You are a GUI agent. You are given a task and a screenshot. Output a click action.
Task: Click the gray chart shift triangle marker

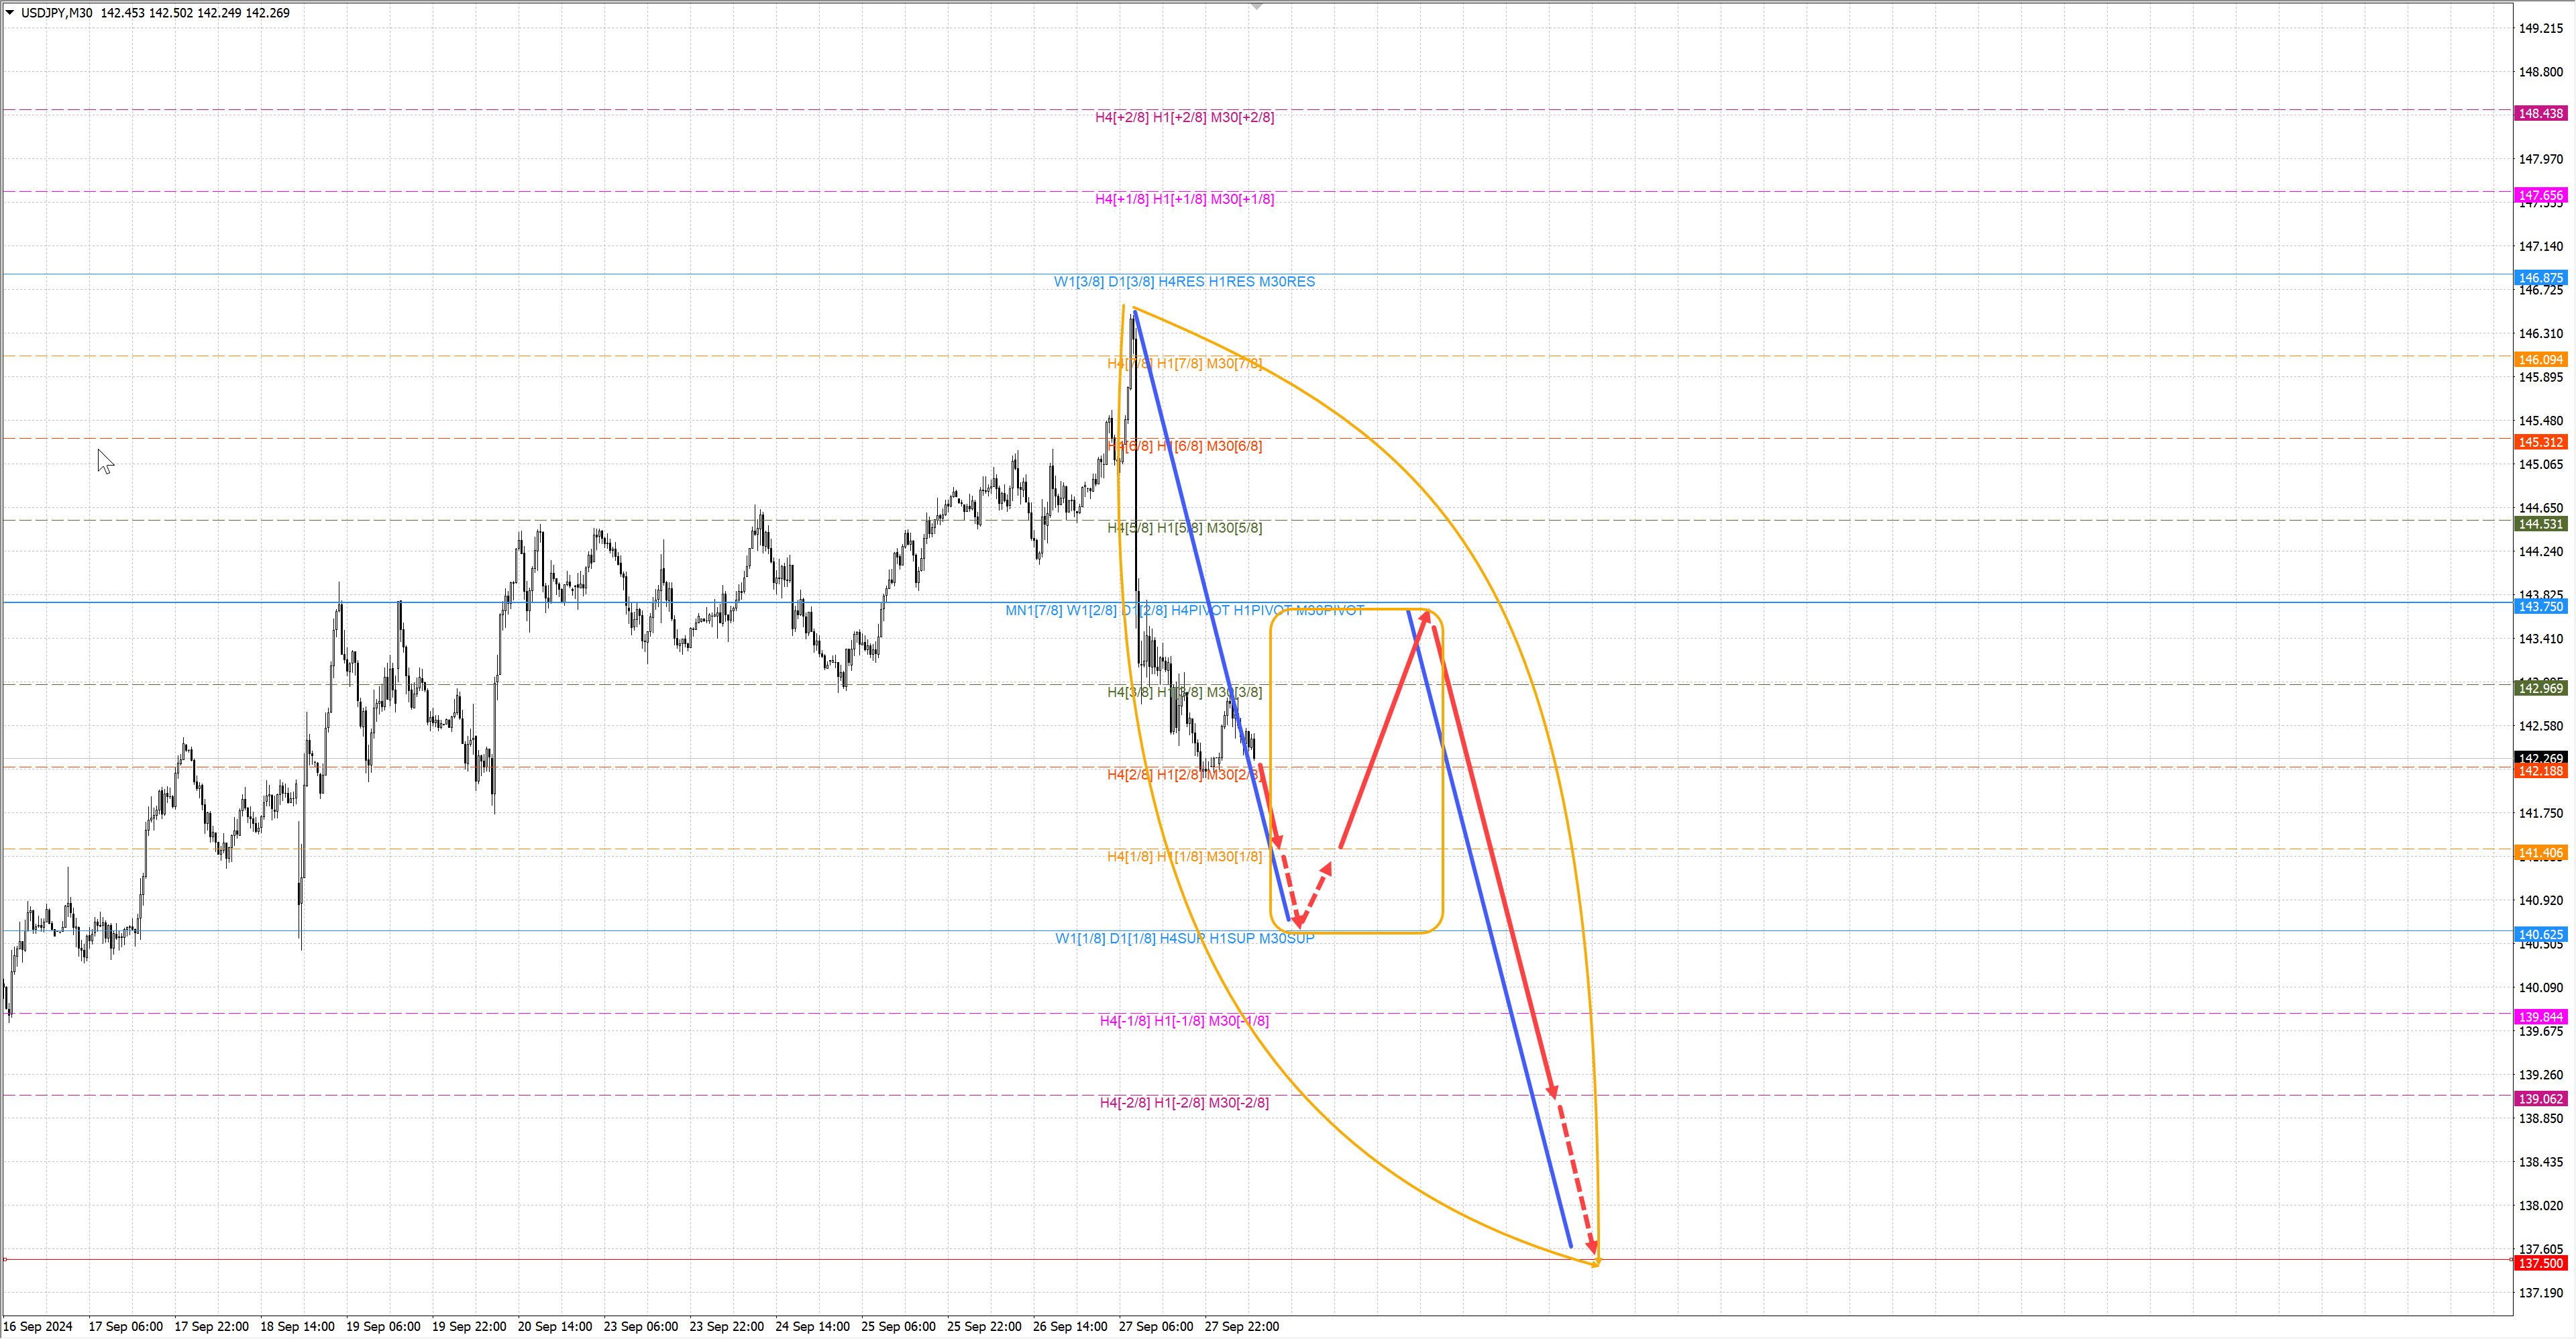click(x=1257, y=7)
